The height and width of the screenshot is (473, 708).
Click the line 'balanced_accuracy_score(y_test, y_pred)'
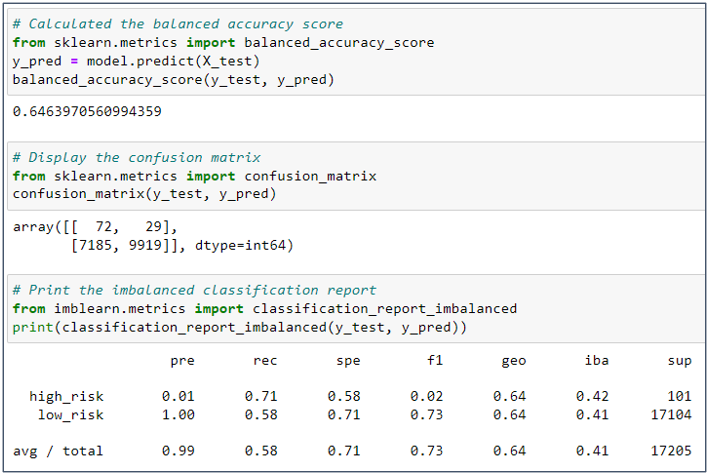point(173,80)
